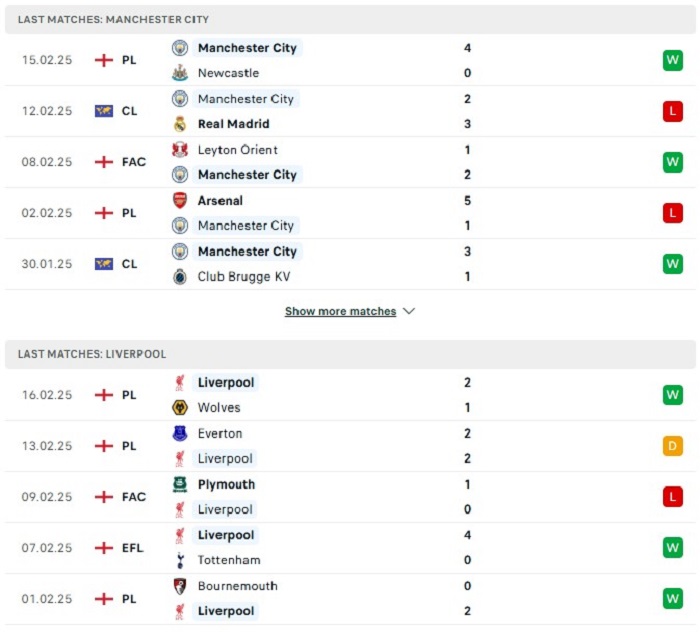Click the Everton club crest icon

pos(180,433)
